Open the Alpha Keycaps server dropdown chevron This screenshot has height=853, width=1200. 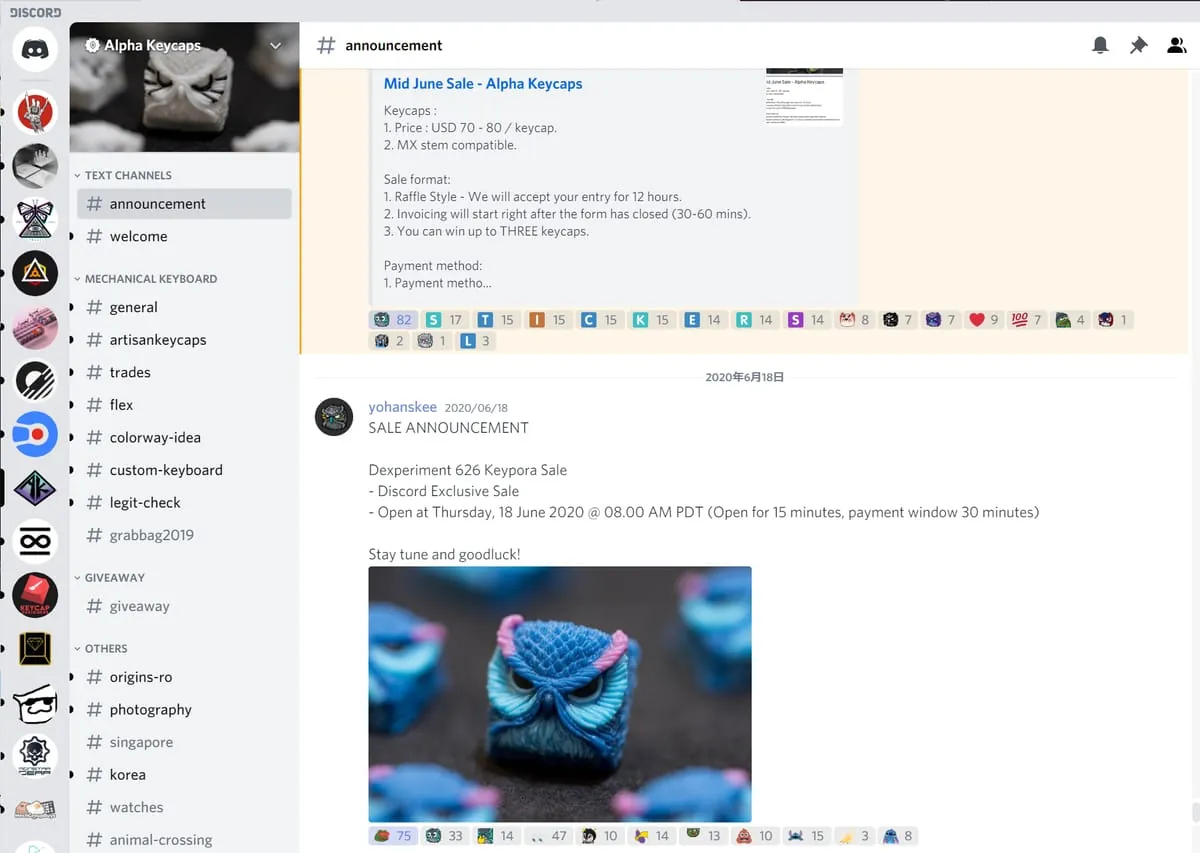point(276,45)
